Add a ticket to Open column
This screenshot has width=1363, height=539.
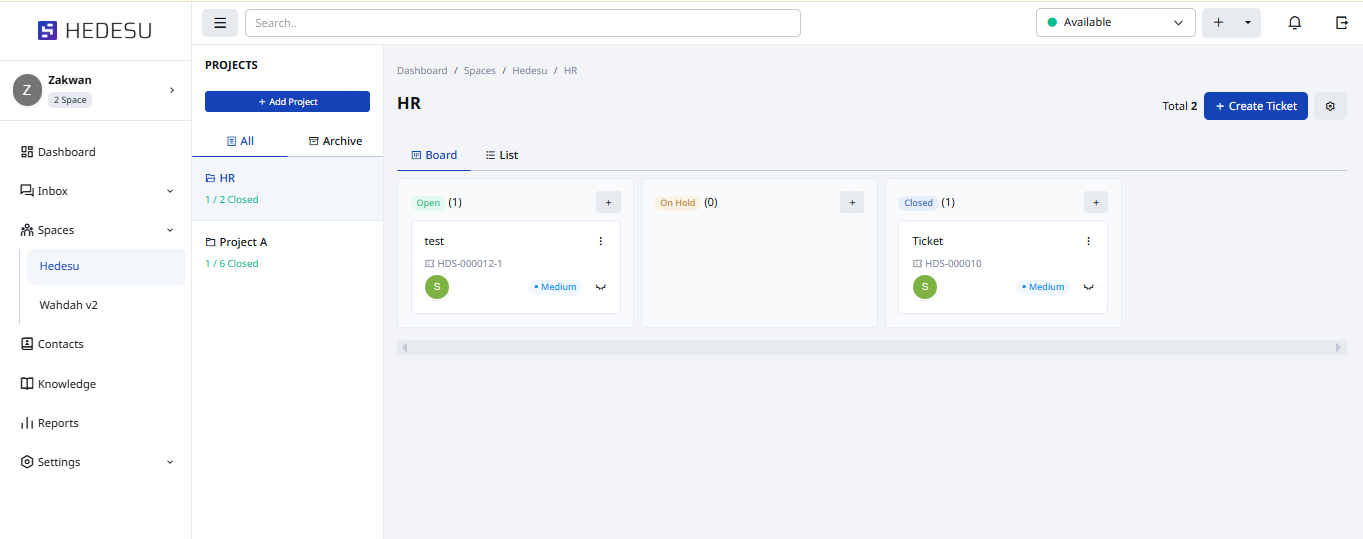[608, 202]
